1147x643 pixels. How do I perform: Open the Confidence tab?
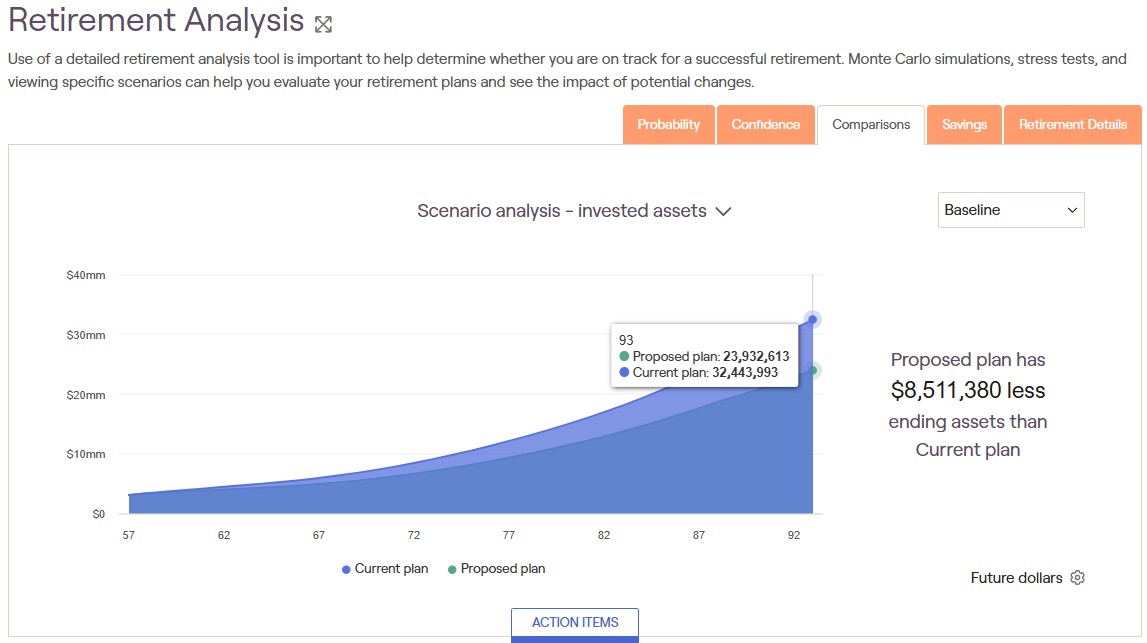coord(765,125)
